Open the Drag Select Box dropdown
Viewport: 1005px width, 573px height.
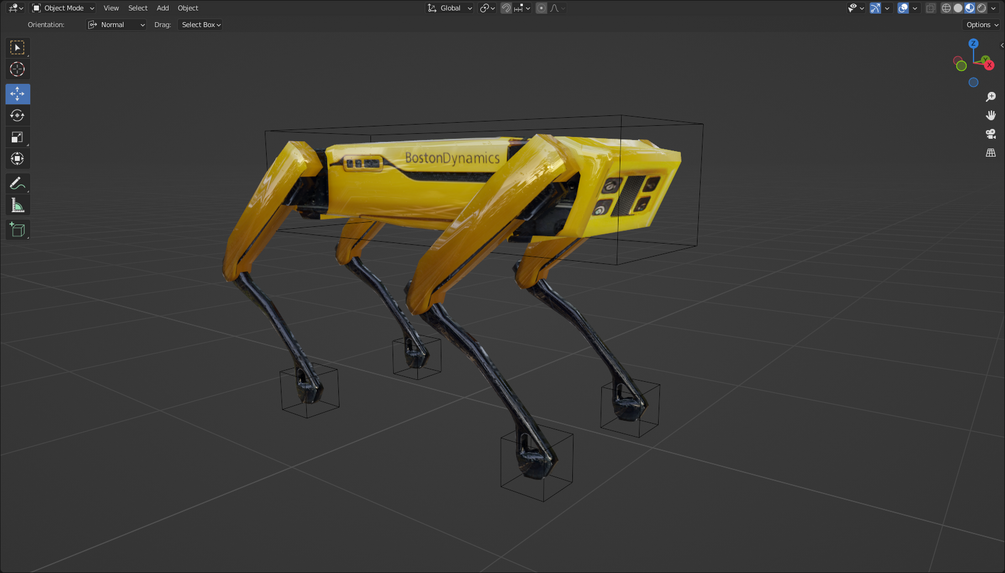coord(201,25)
